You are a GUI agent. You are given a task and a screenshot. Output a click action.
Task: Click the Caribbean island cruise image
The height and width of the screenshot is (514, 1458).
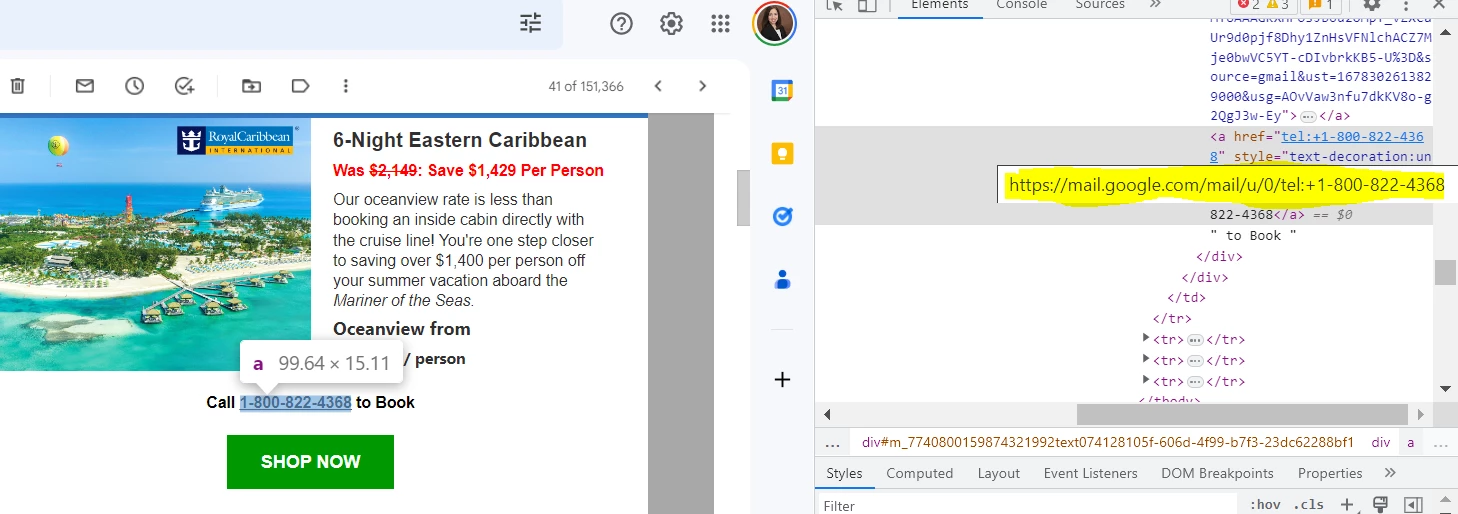155,244
